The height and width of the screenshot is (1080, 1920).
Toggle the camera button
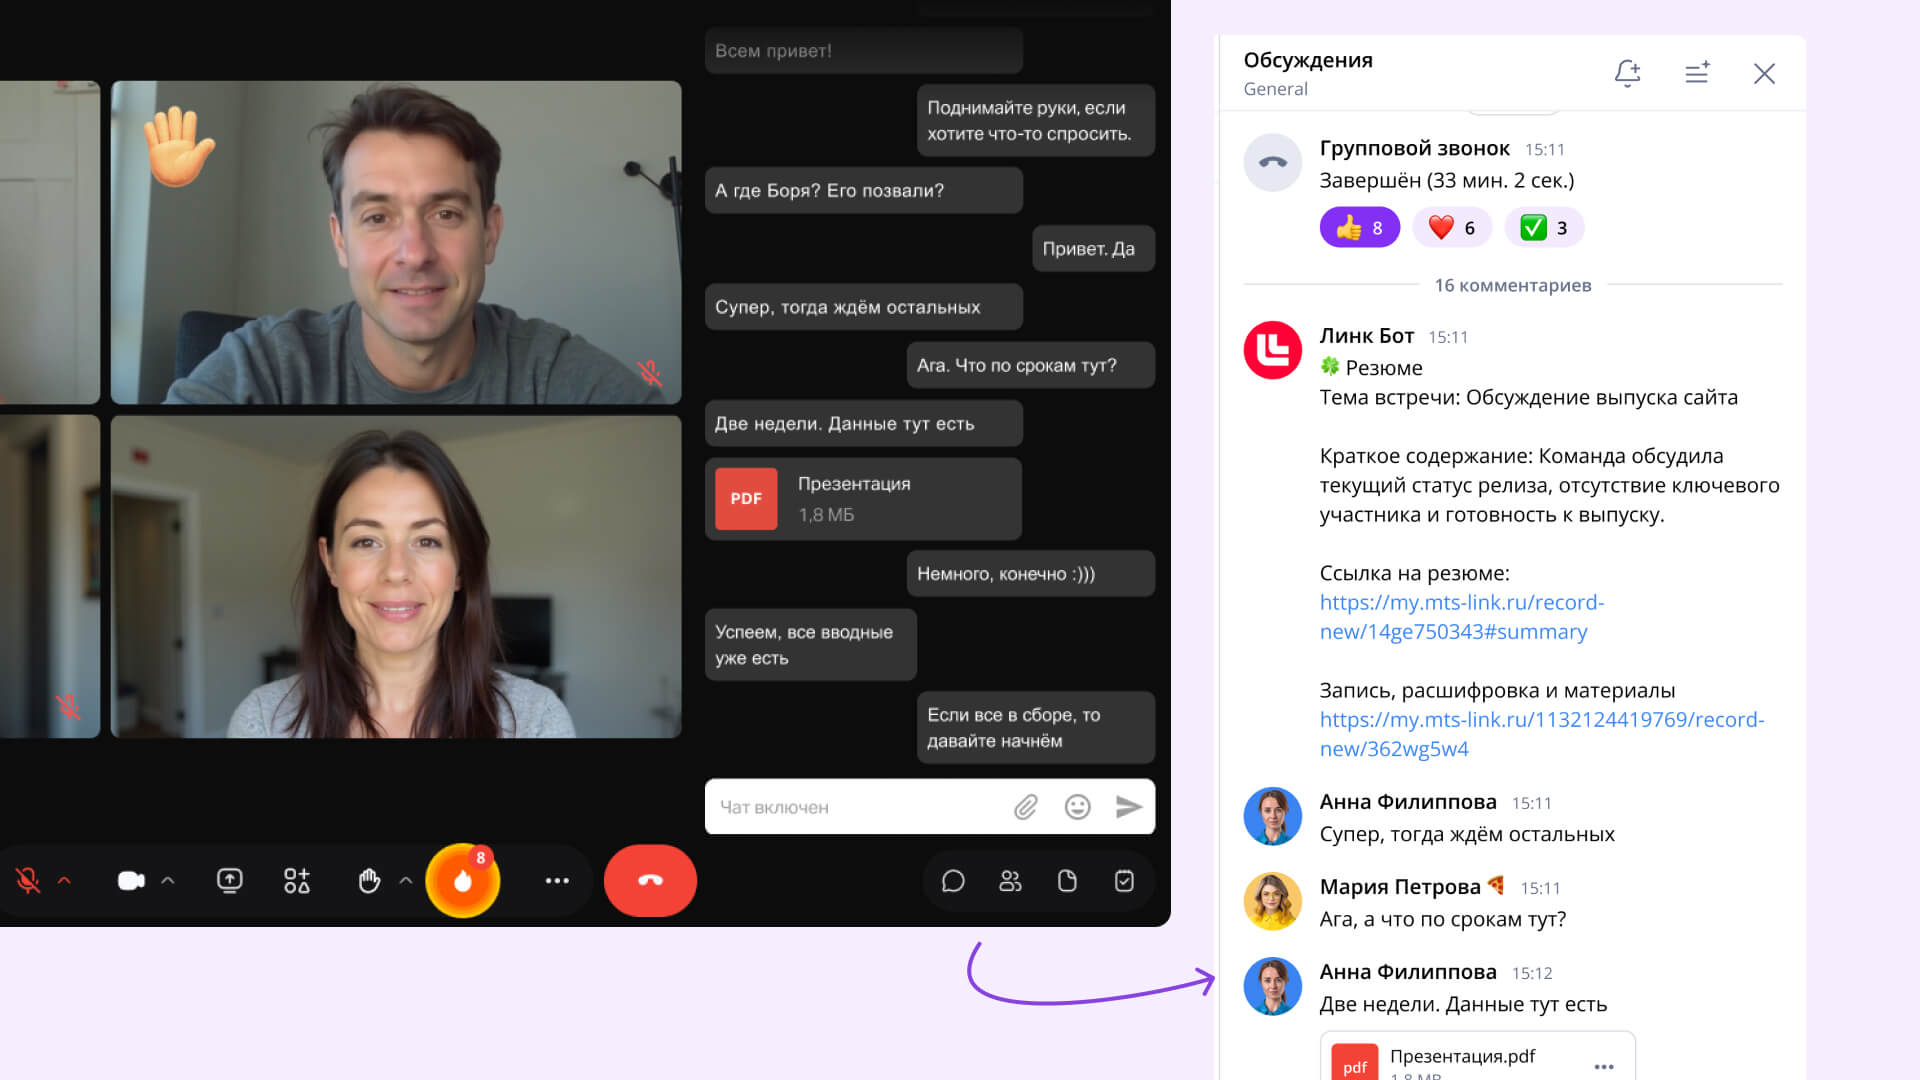(131, 881)
